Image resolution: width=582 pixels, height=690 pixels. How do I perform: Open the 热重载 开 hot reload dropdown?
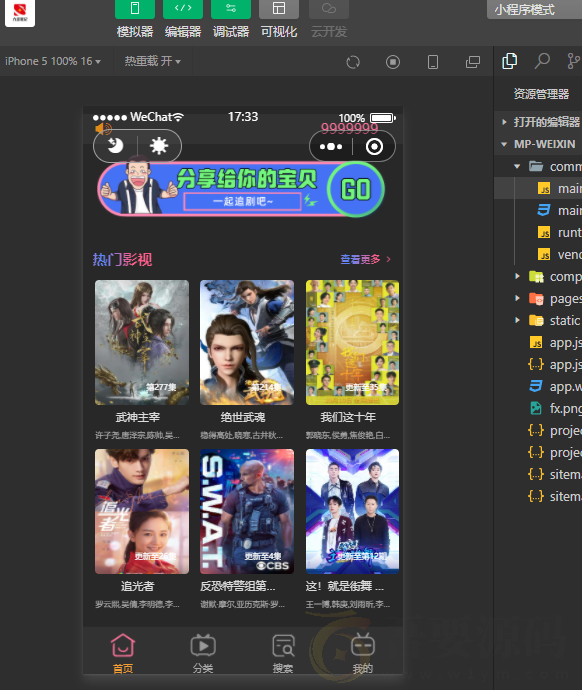click(152, 61)
